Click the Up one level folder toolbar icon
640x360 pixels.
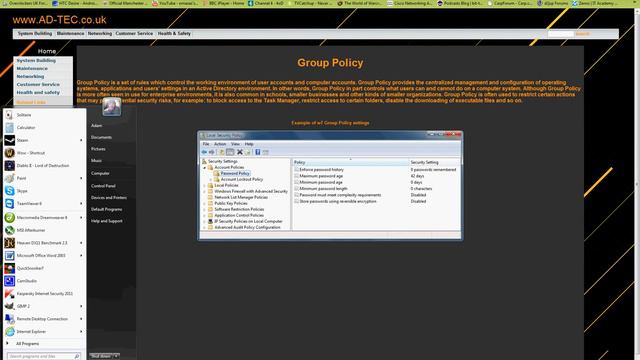(x=221, y=152)
